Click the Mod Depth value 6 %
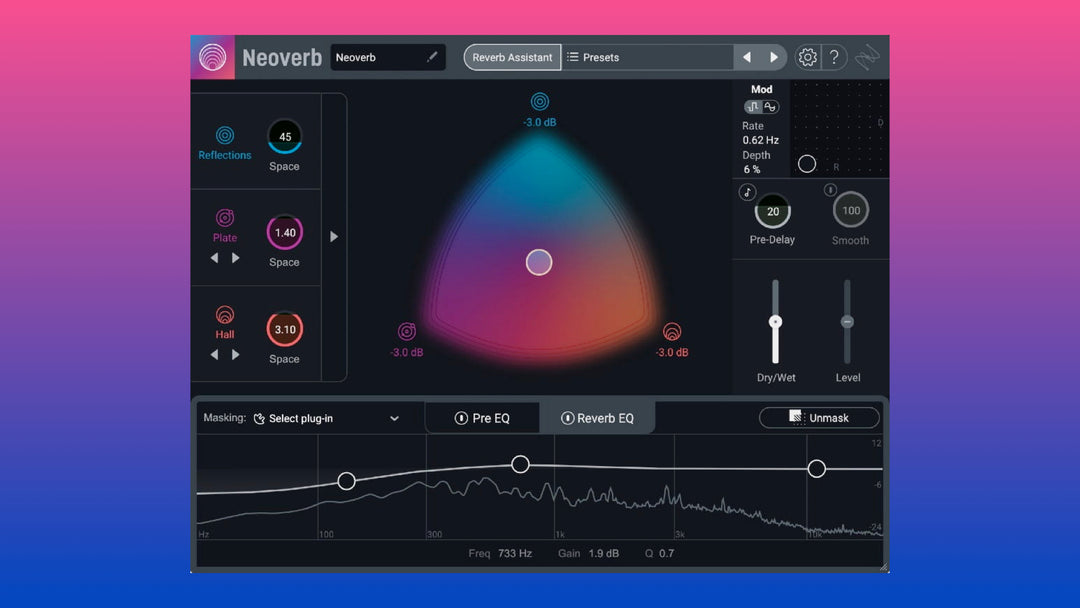Screen dimensions: 1080x608 coord(751,169)
